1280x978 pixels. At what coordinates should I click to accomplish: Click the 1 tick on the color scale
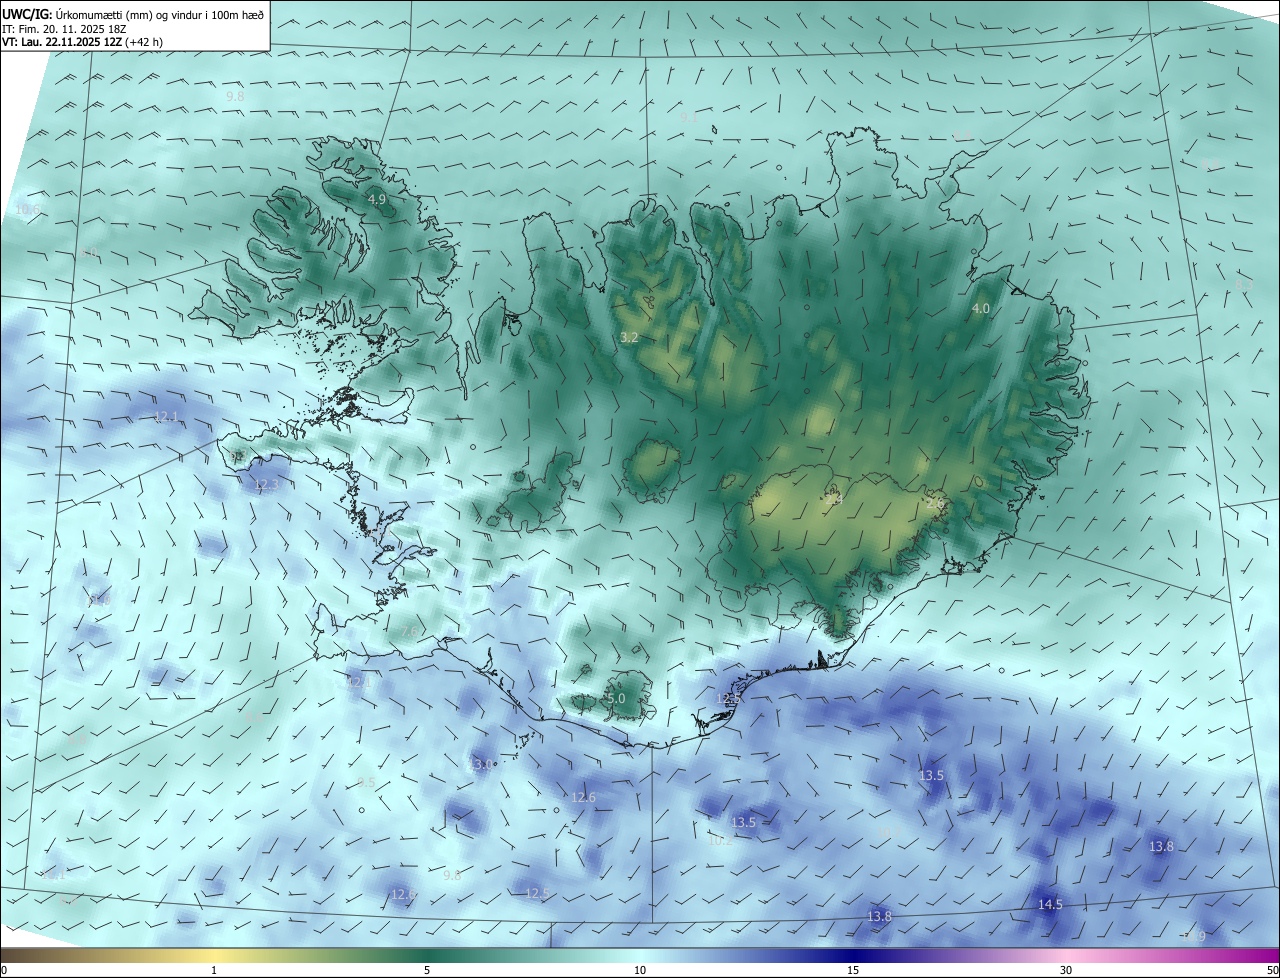tap(214, 970)
